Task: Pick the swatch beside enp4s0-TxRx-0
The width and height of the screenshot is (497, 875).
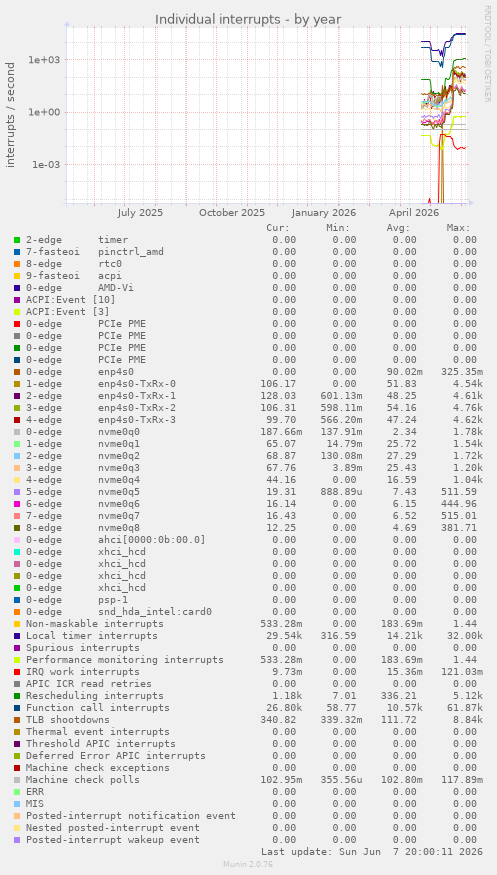Action: tap(17, 384)
